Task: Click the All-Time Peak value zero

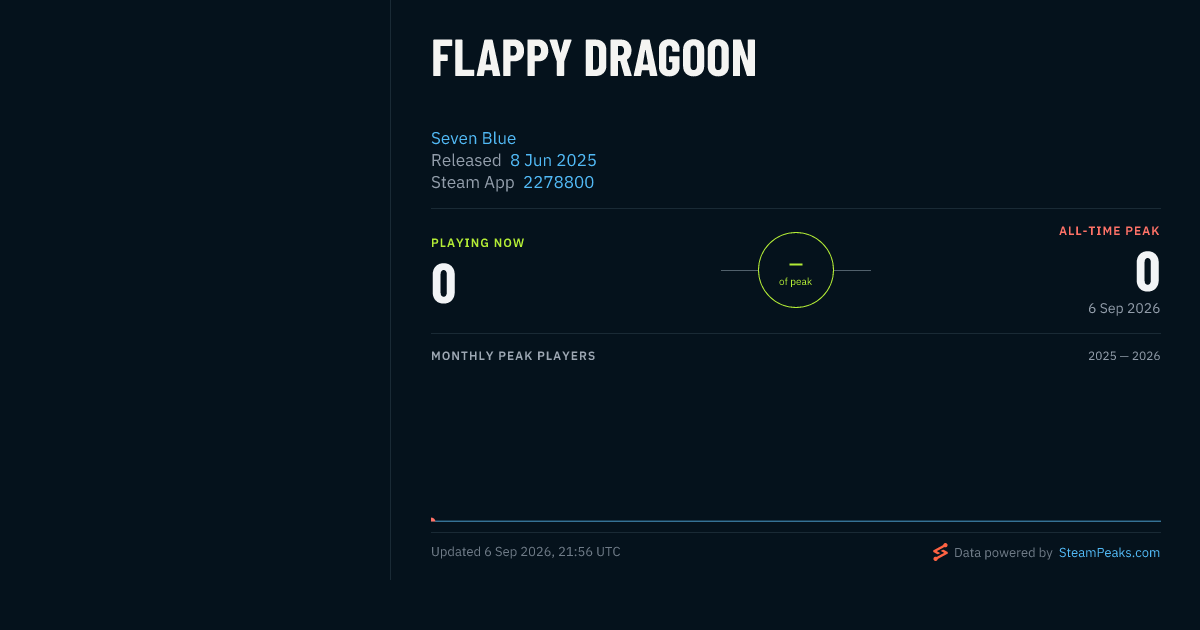Action: coord(1147,271)
